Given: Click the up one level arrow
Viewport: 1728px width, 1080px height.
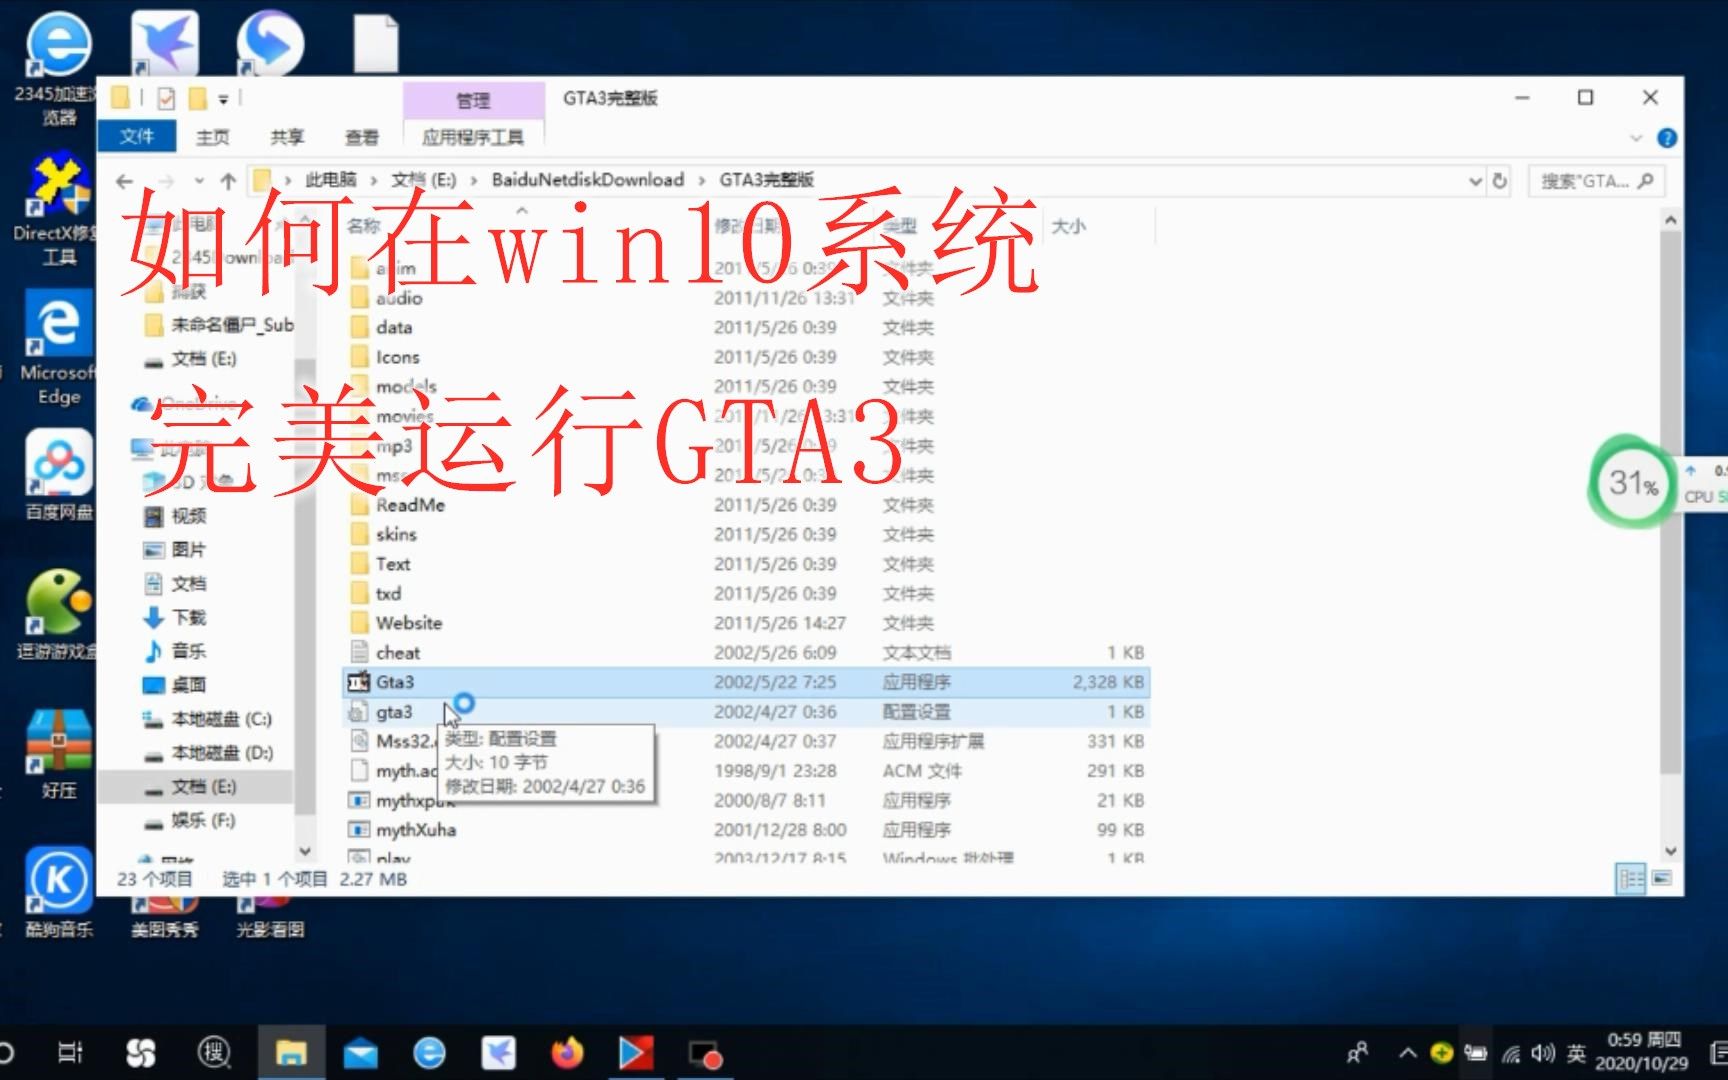Looking at the screenshot, I should [228, 180].
